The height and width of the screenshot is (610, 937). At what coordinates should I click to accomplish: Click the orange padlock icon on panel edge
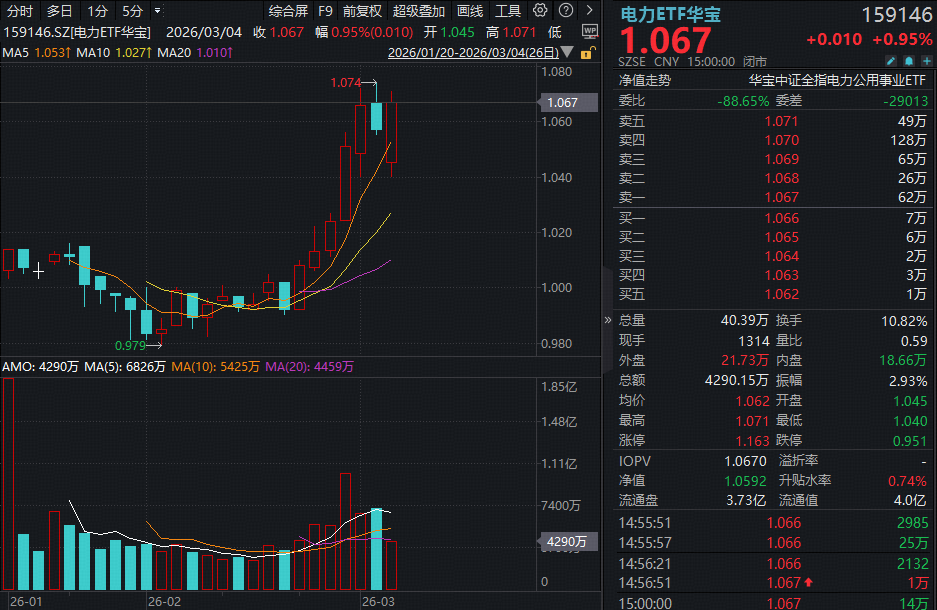[586, 54]
